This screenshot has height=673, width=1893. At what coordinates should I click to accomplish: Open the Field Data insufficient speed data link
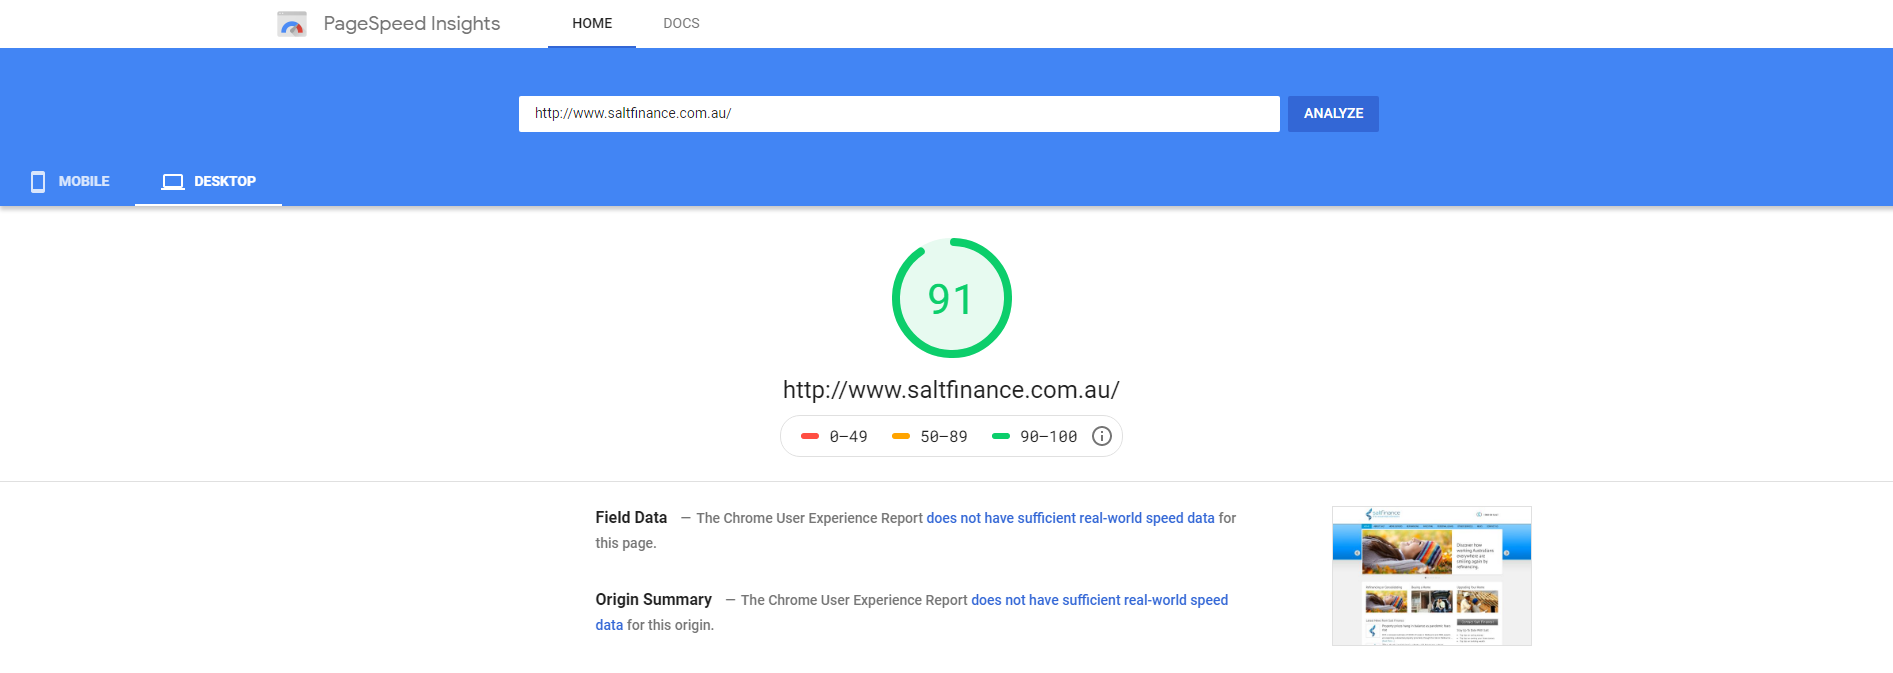[x=1070, y=518]
